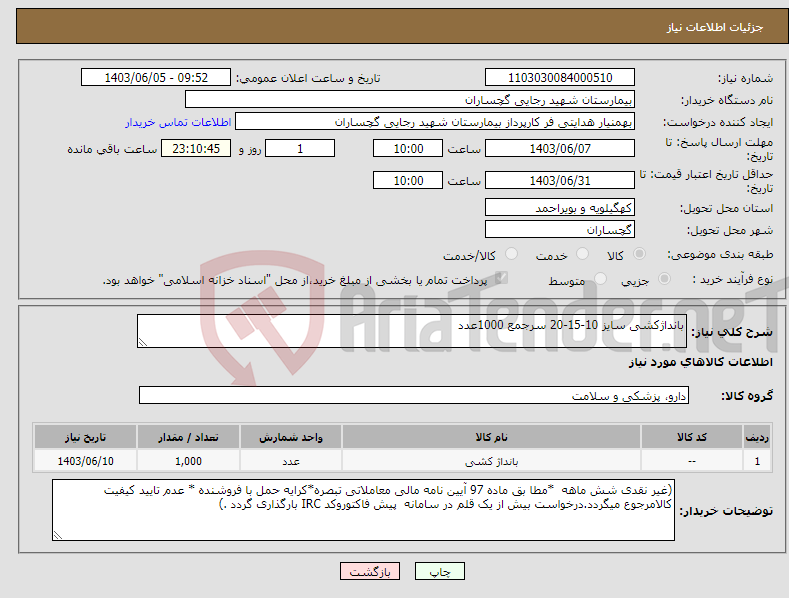Click the تاریخ نیاز column header
This screenshot has height=598, width=789.
[x=86, y=437]
